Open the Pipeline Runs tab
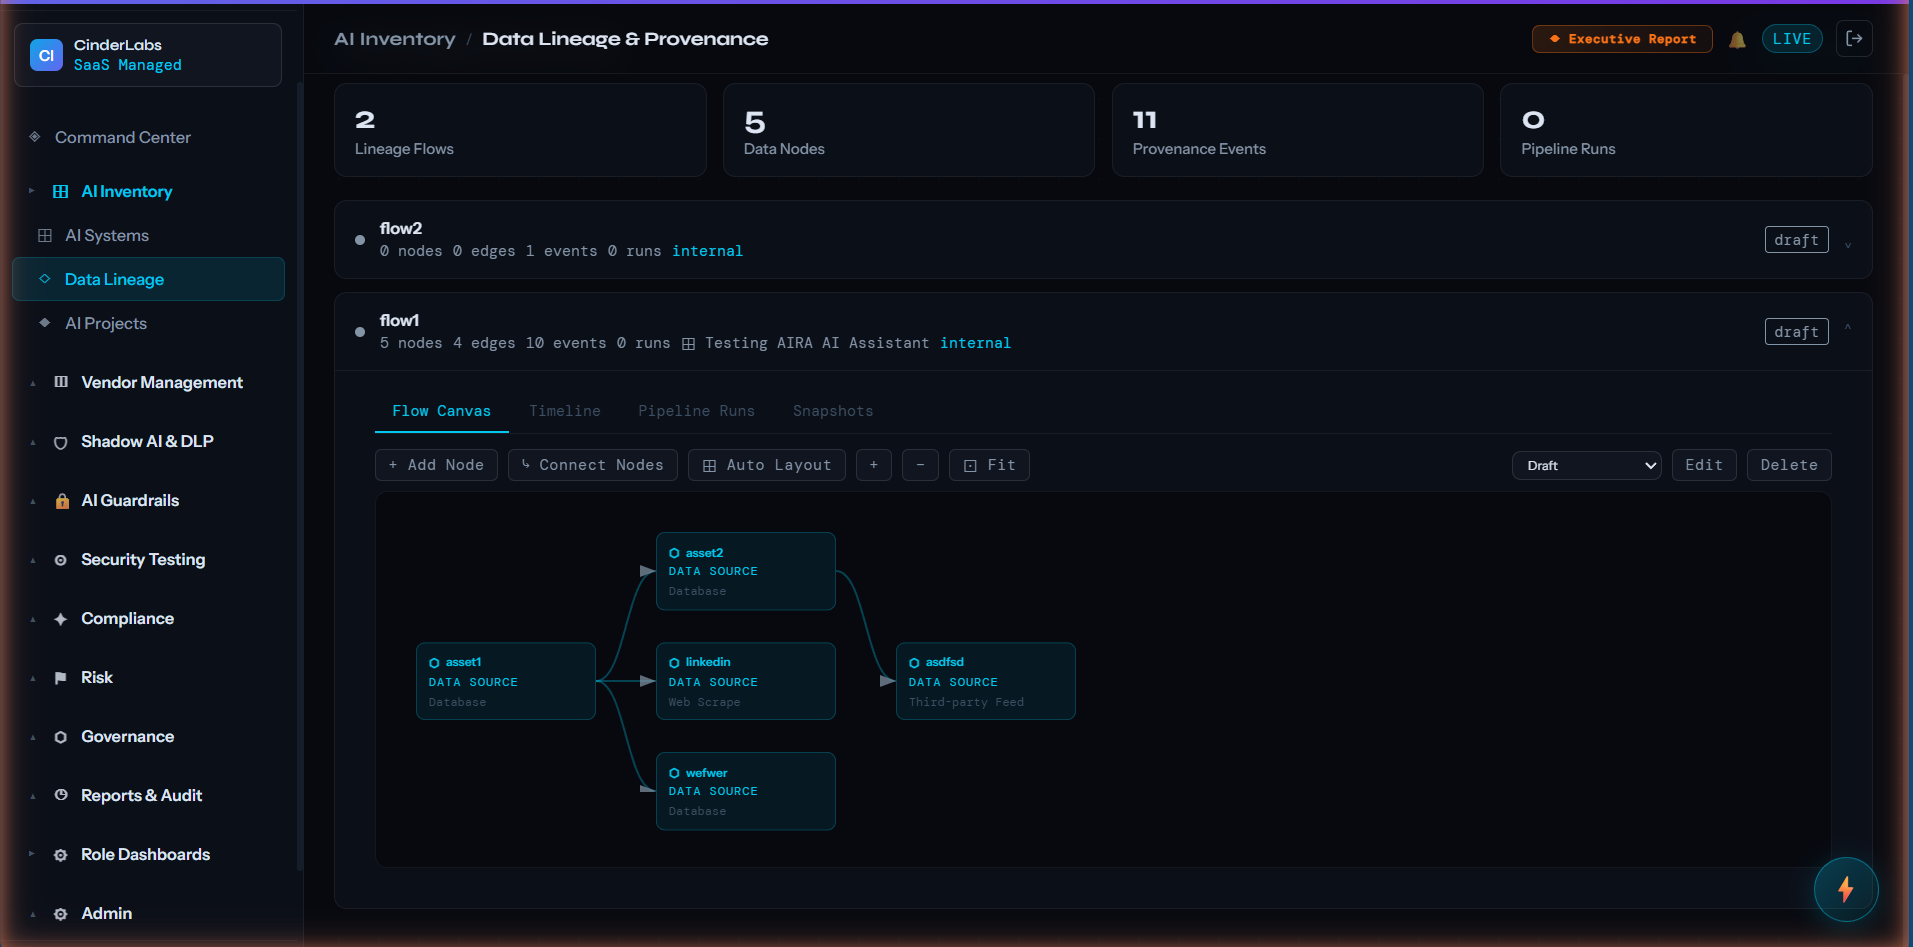The width and height of the screenshot is (1913, 947). [x=697, y=411]
